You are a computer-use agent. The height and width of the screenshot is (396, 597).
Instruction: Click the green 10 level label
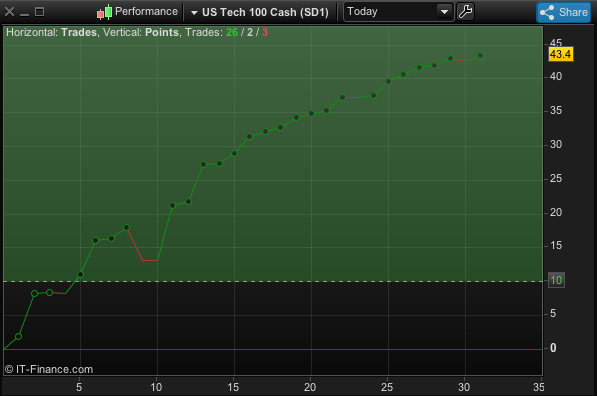(x=556, y=281)
